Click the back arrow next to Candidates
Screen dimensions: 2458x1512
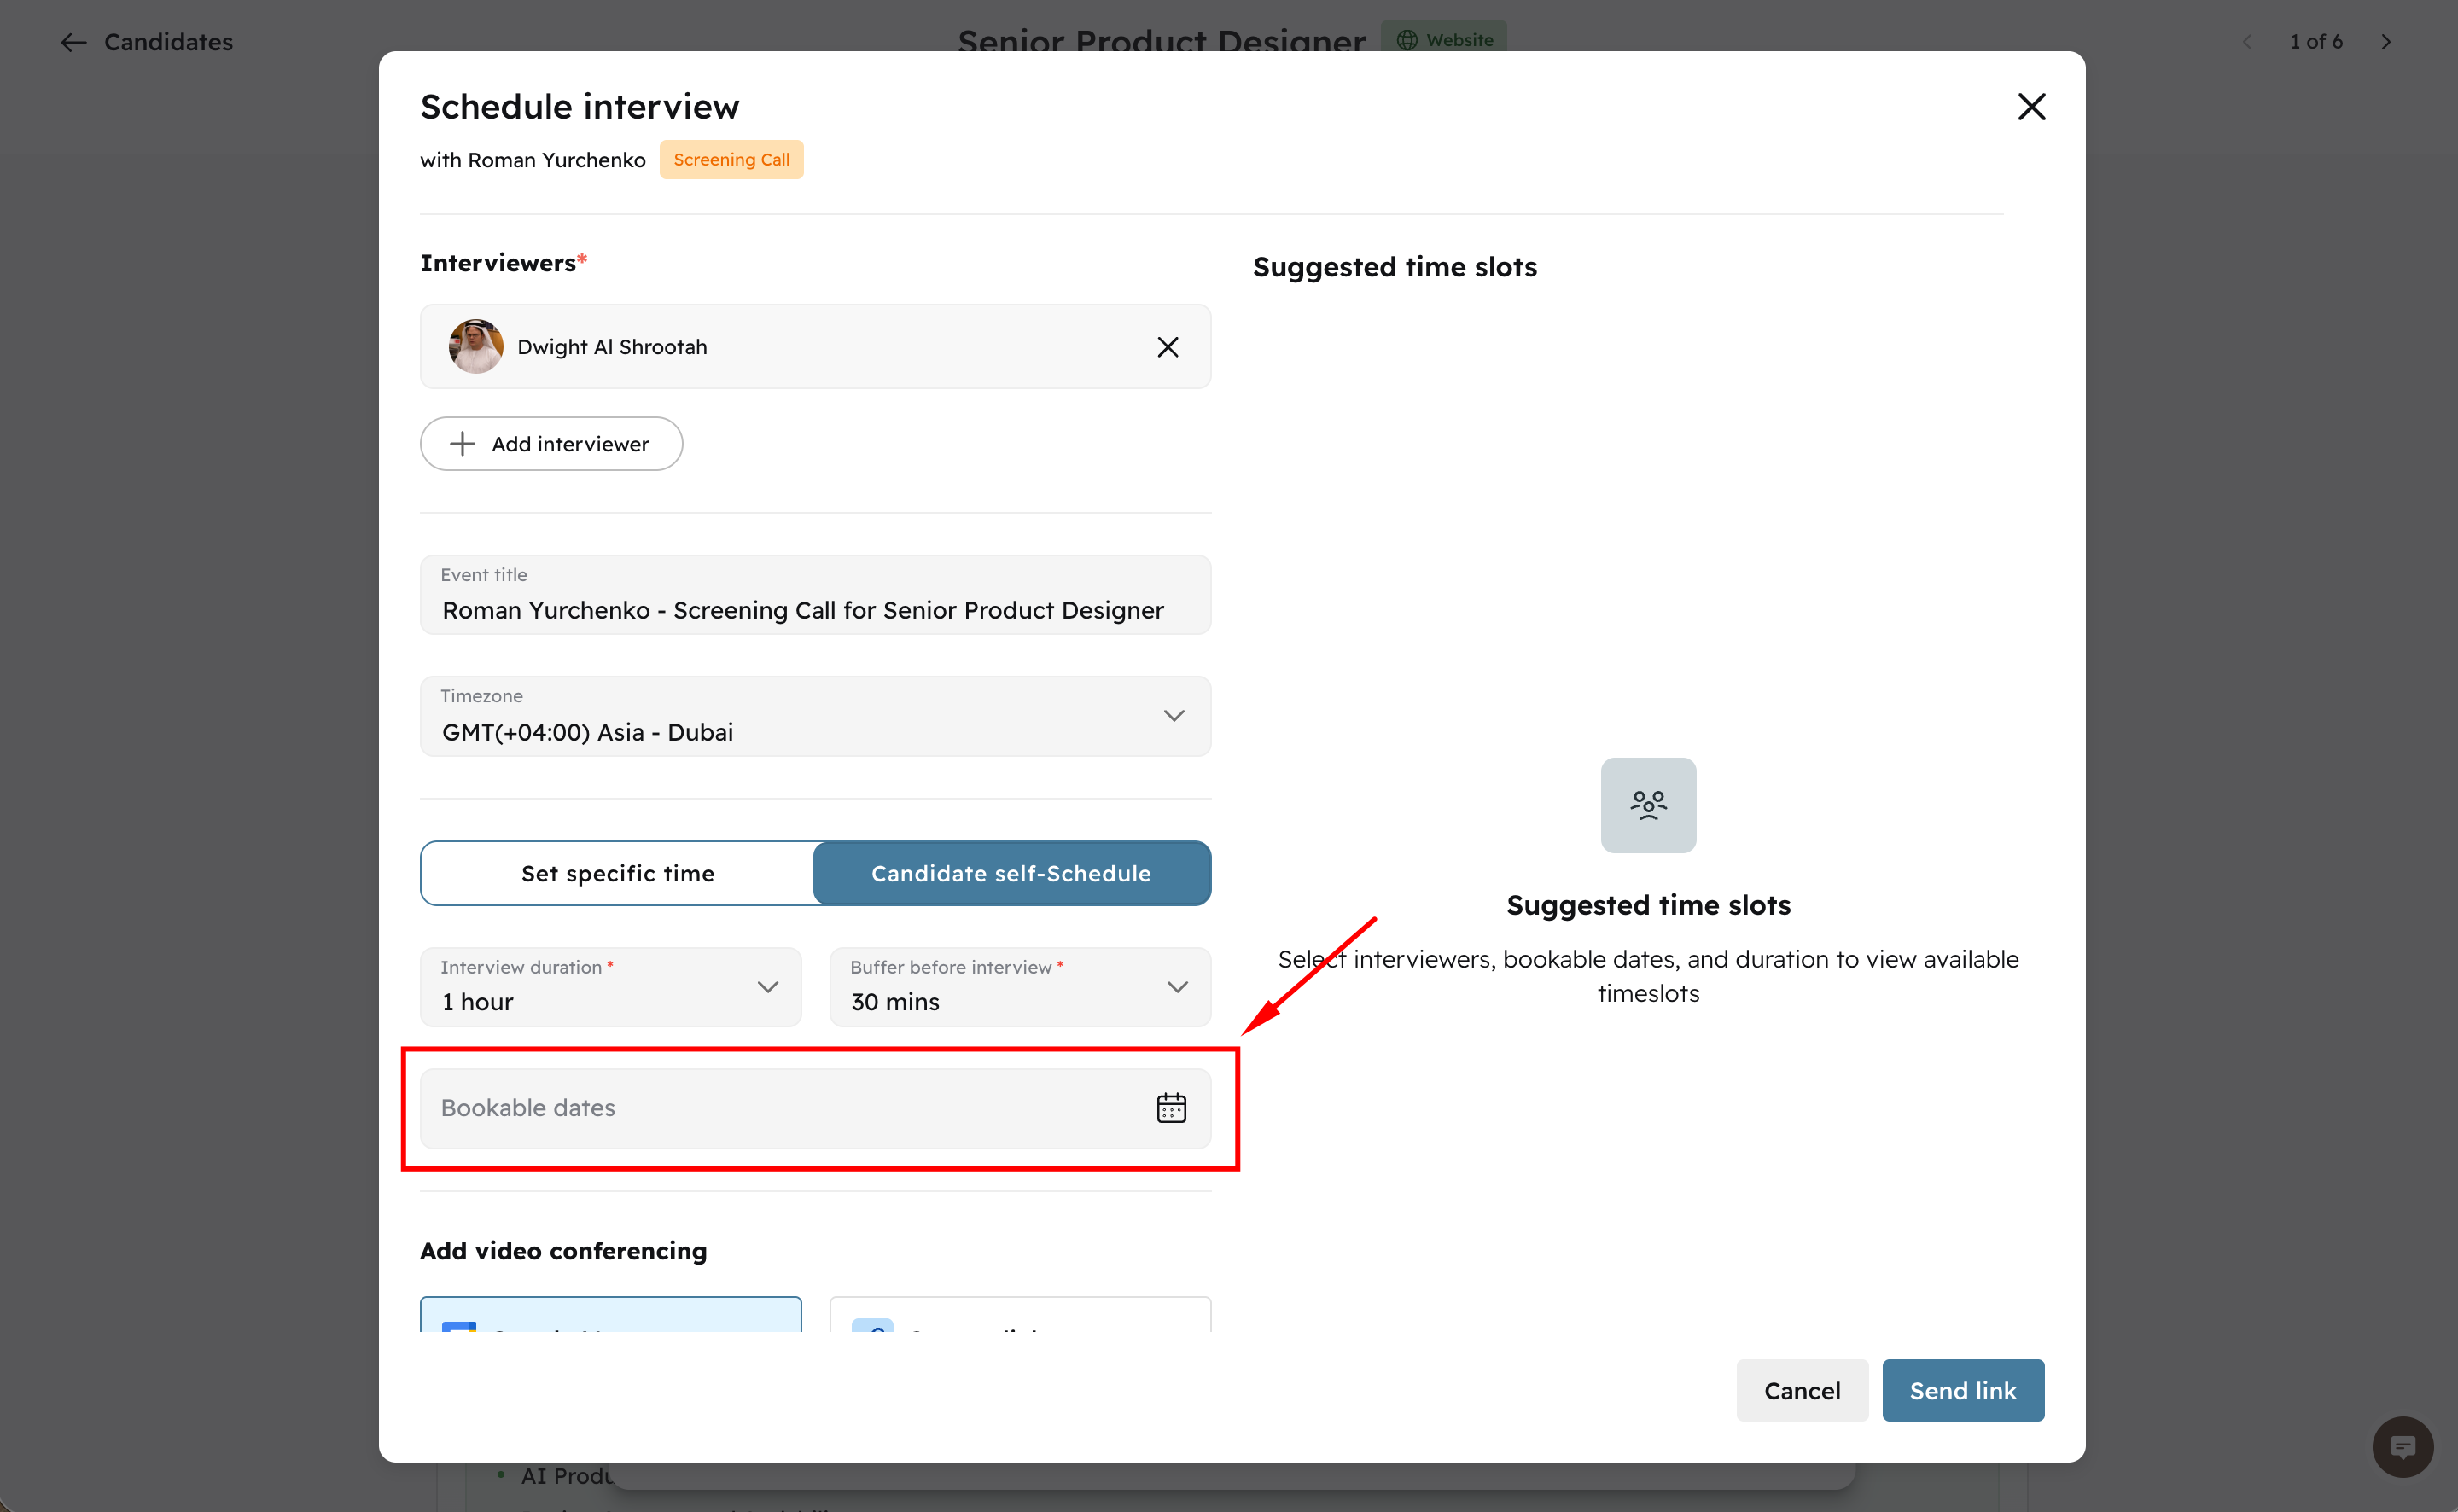tap(73, 42)
